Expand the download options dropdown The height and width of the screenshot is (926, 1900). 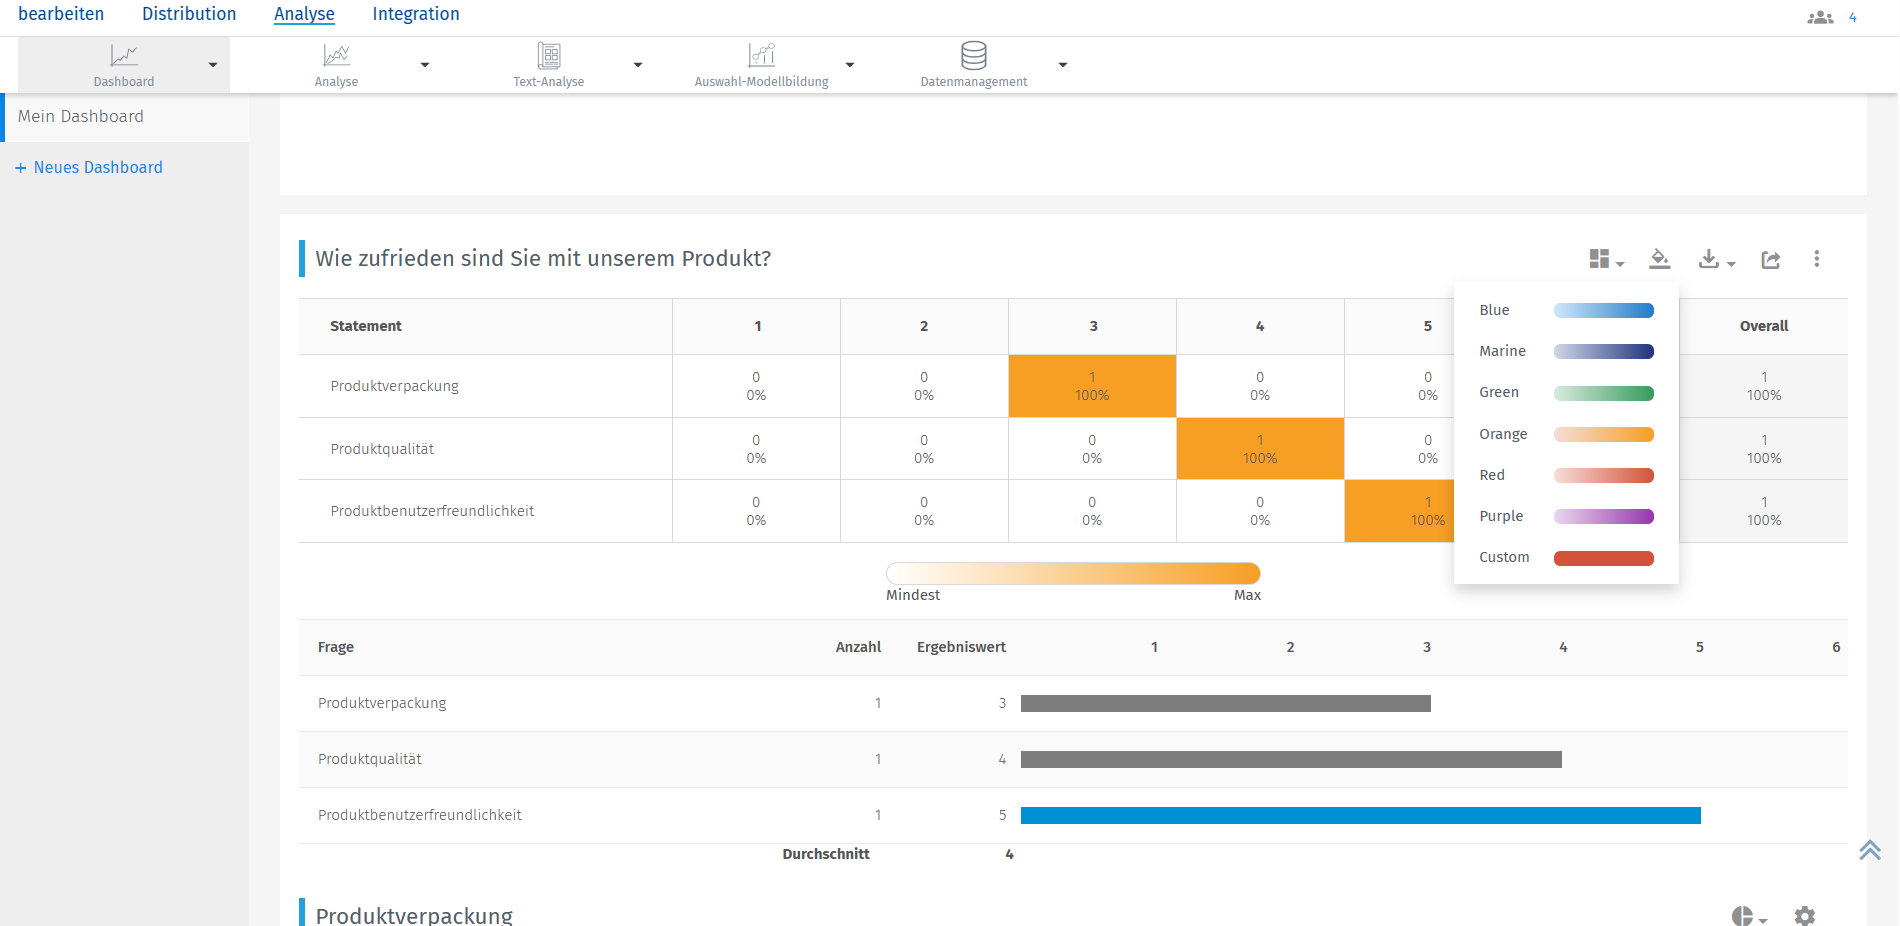(x=1717, y=260)
